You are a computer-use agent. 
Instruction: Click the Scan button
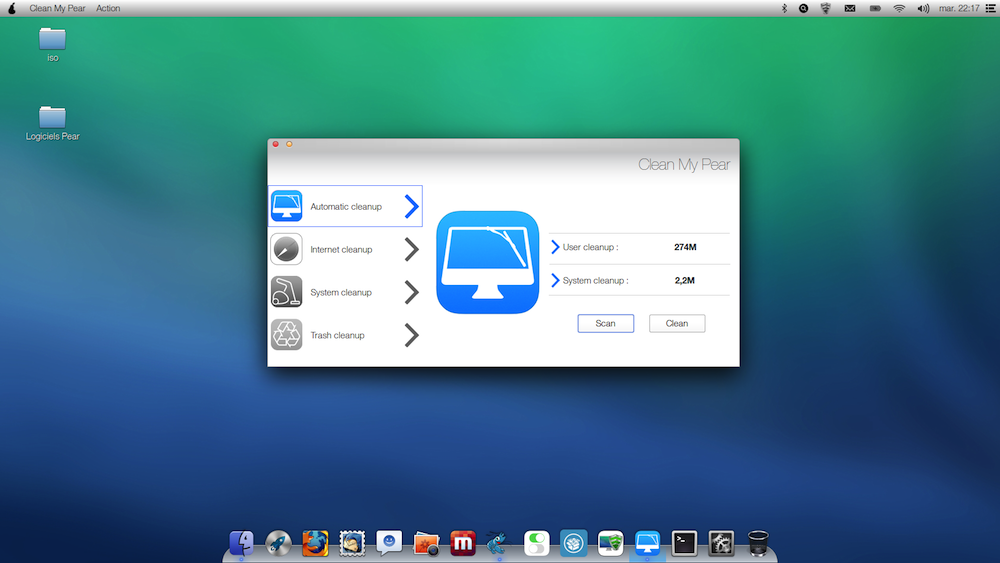[605, 323]
